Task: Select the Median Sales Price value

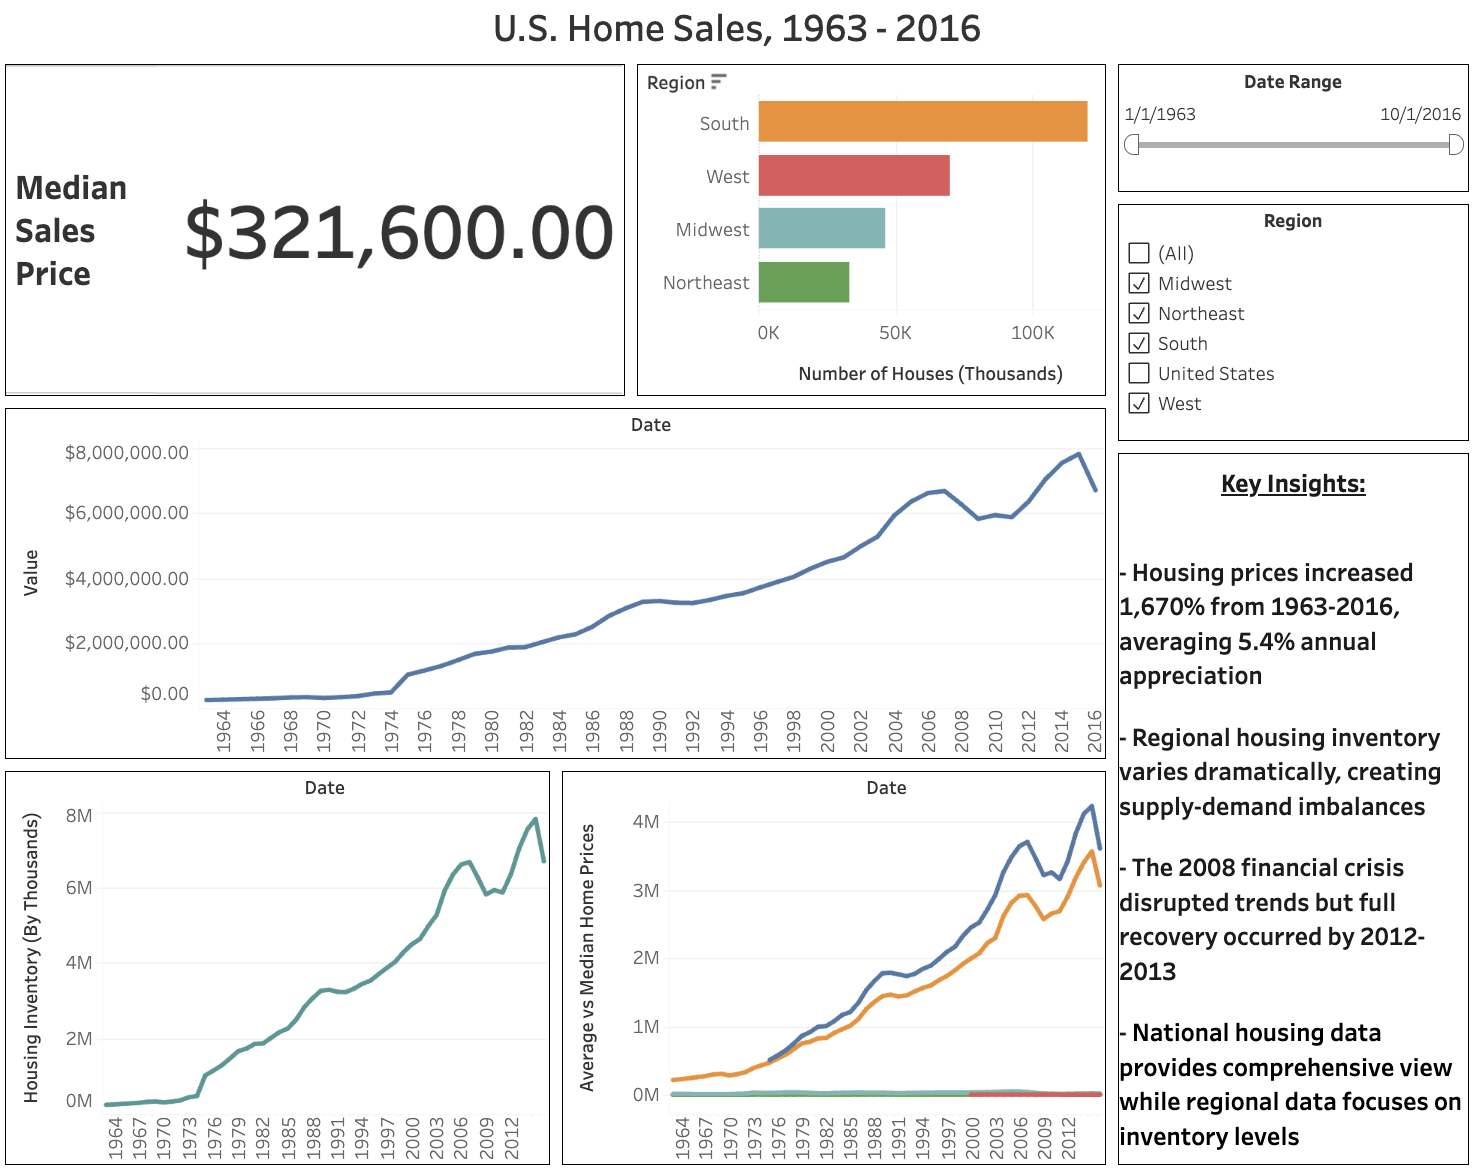Action: point(396,231)
